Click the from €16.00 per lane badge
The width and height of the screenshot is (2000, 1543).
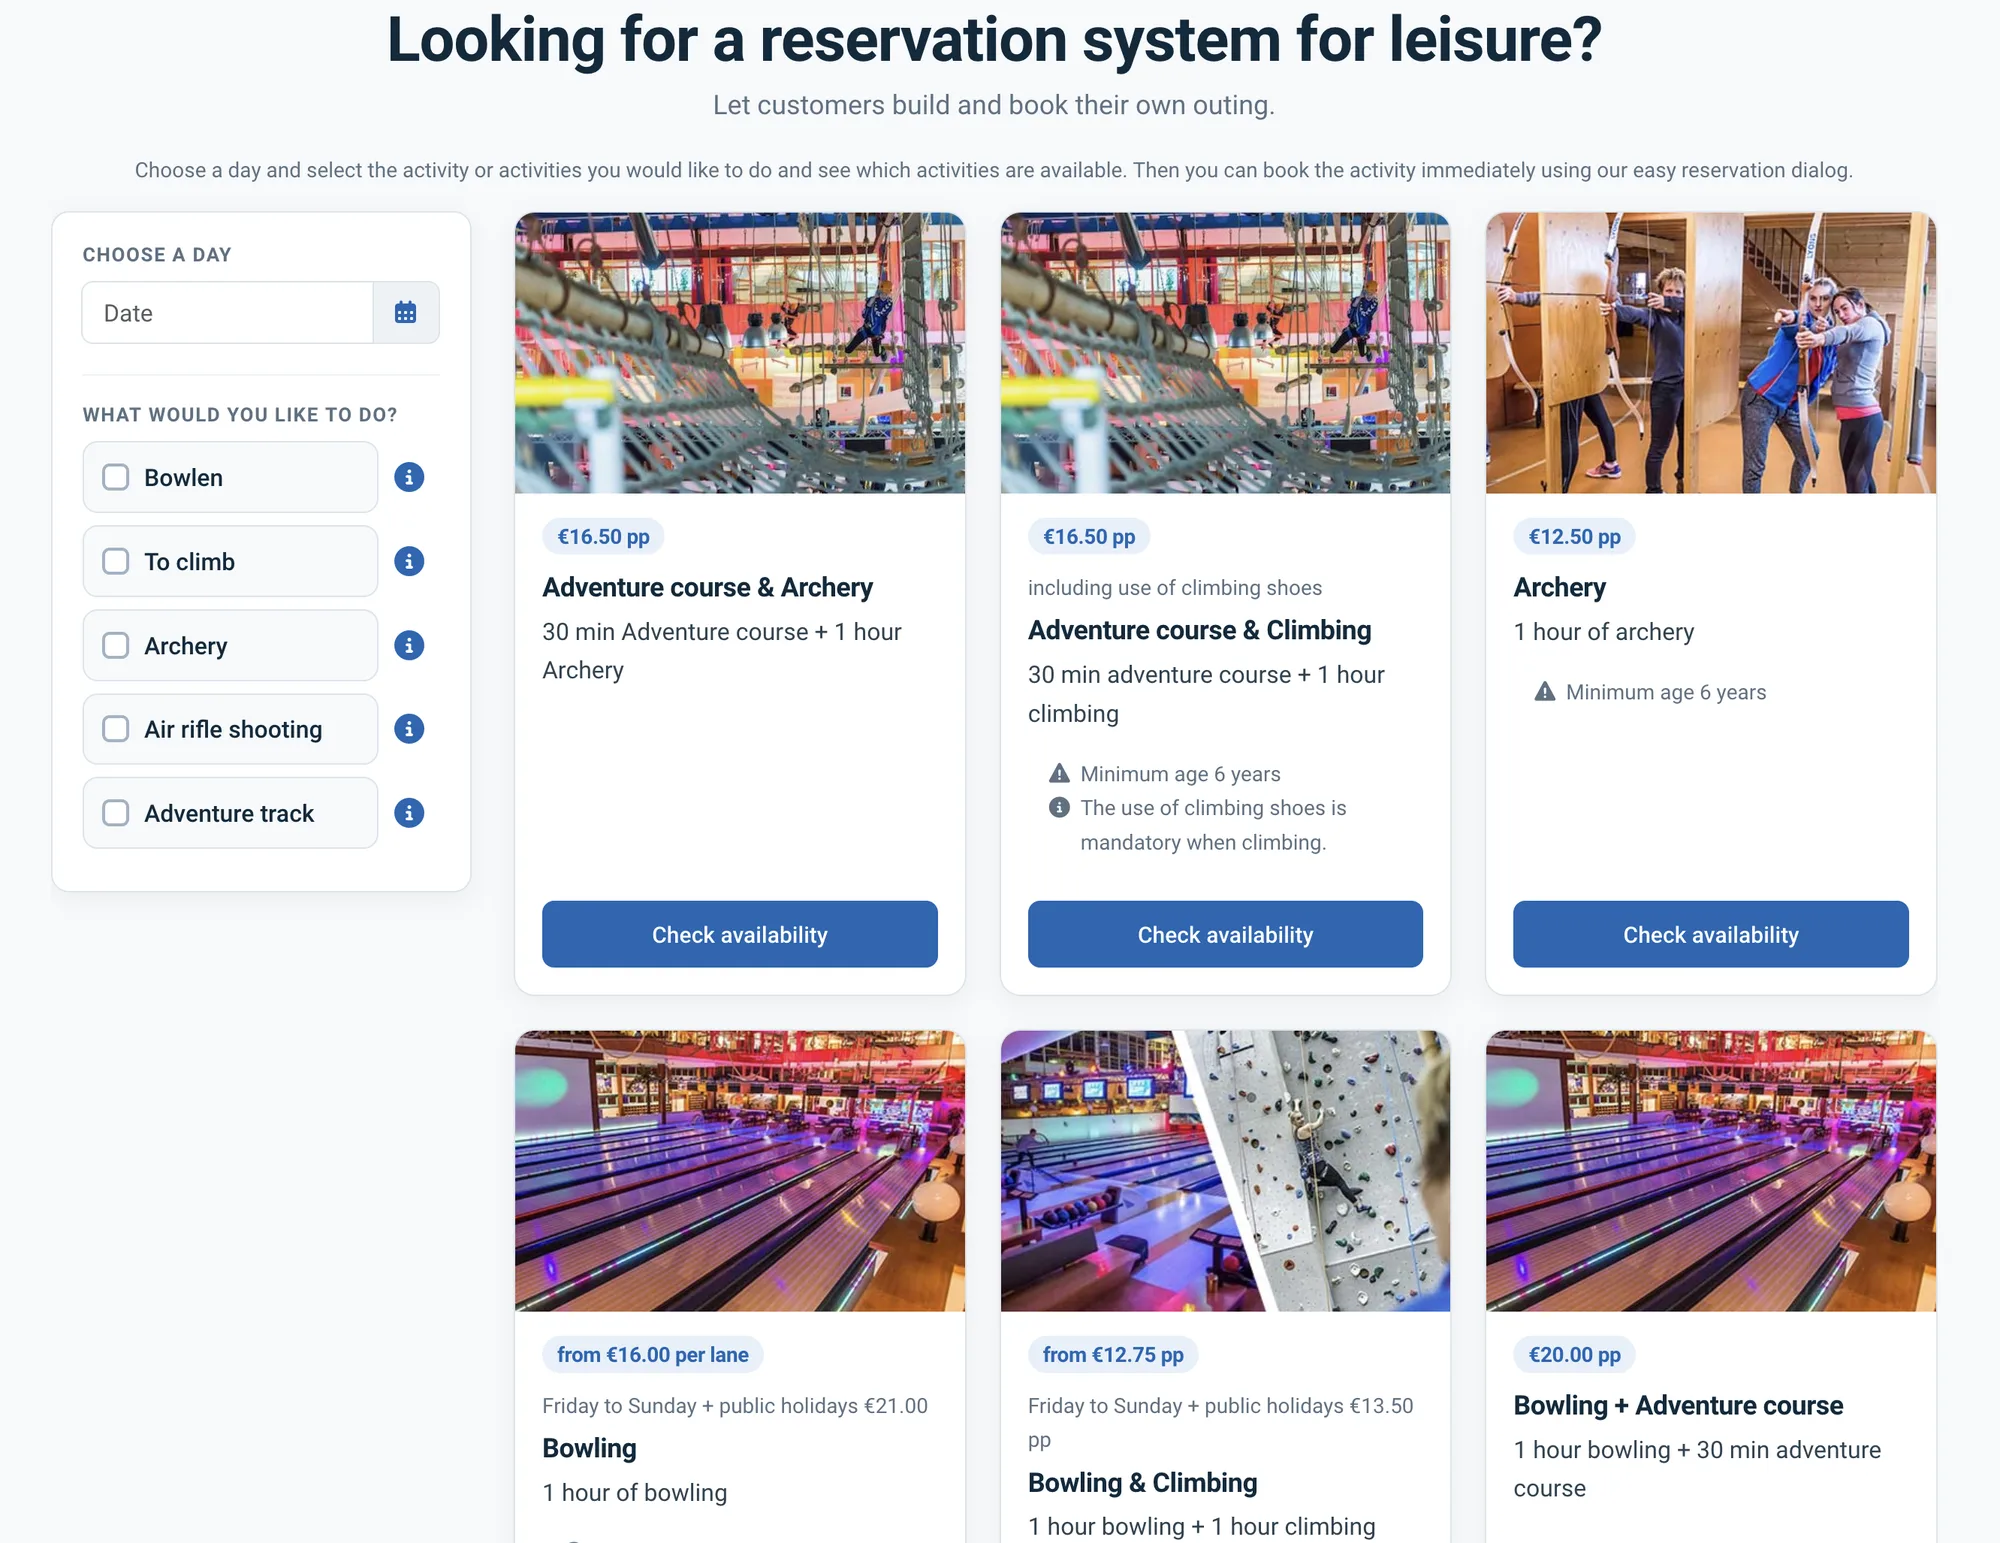[652, 1354]
